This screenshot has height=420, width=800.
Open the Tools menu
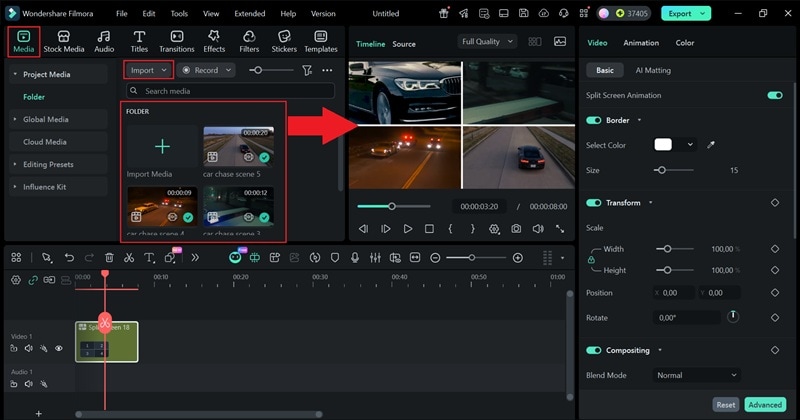pos(179,14)
